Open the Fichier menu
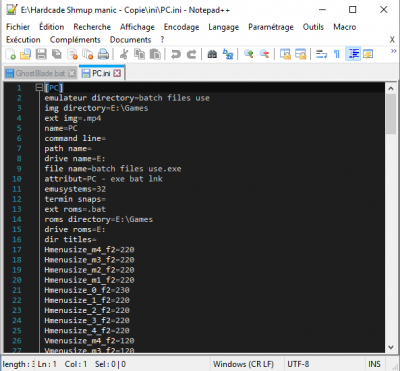This screenshot has width=400, height=371. tap(18, 27)
